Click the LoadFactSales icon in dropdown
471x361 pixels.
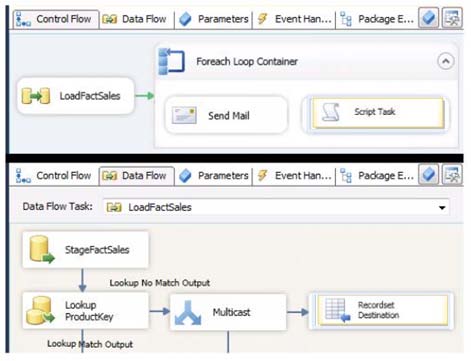tap(114, 207)
